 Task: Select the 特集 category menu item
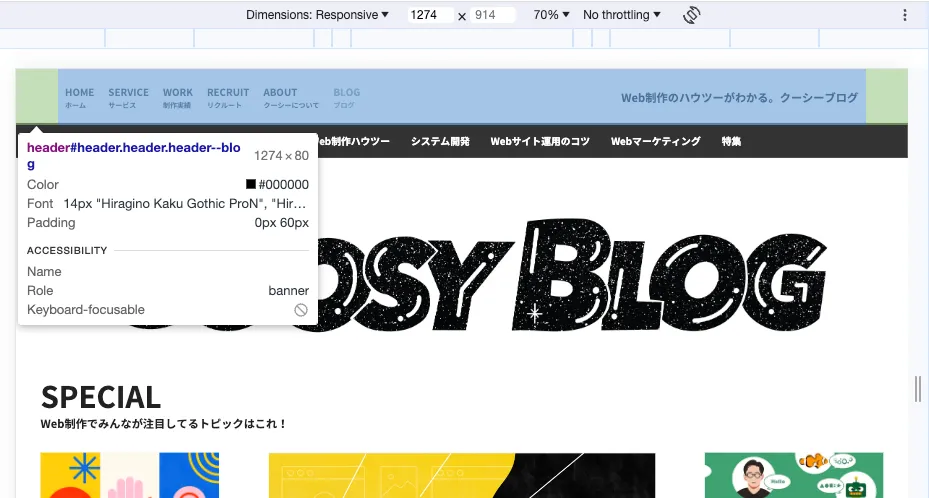[x=731, y=142]
